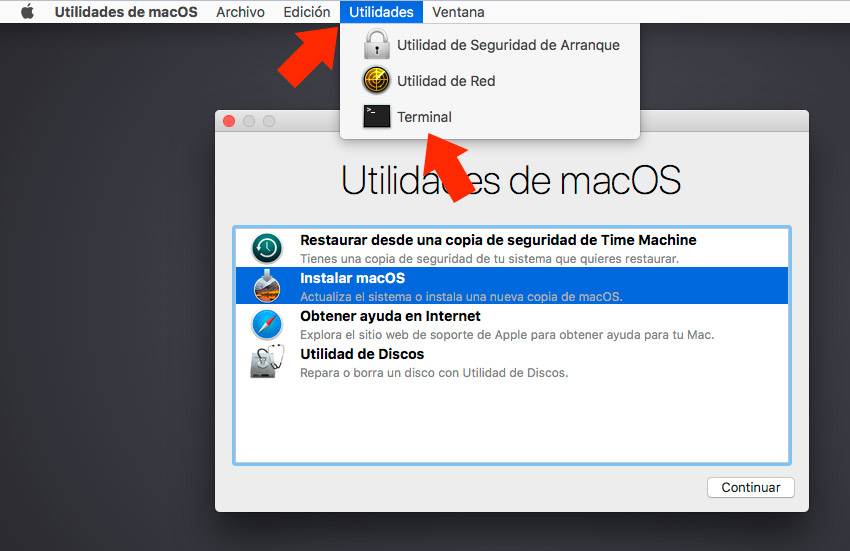
Task: Open the Archivo menu
Action: 240,12
